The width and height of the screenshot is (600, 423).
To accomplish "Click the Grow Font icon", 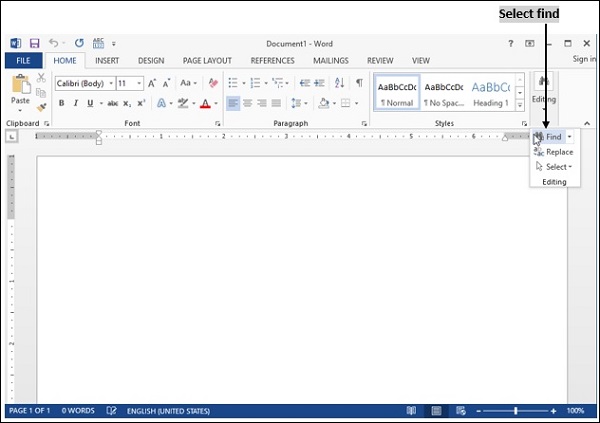I will click(x=152, y=83).
